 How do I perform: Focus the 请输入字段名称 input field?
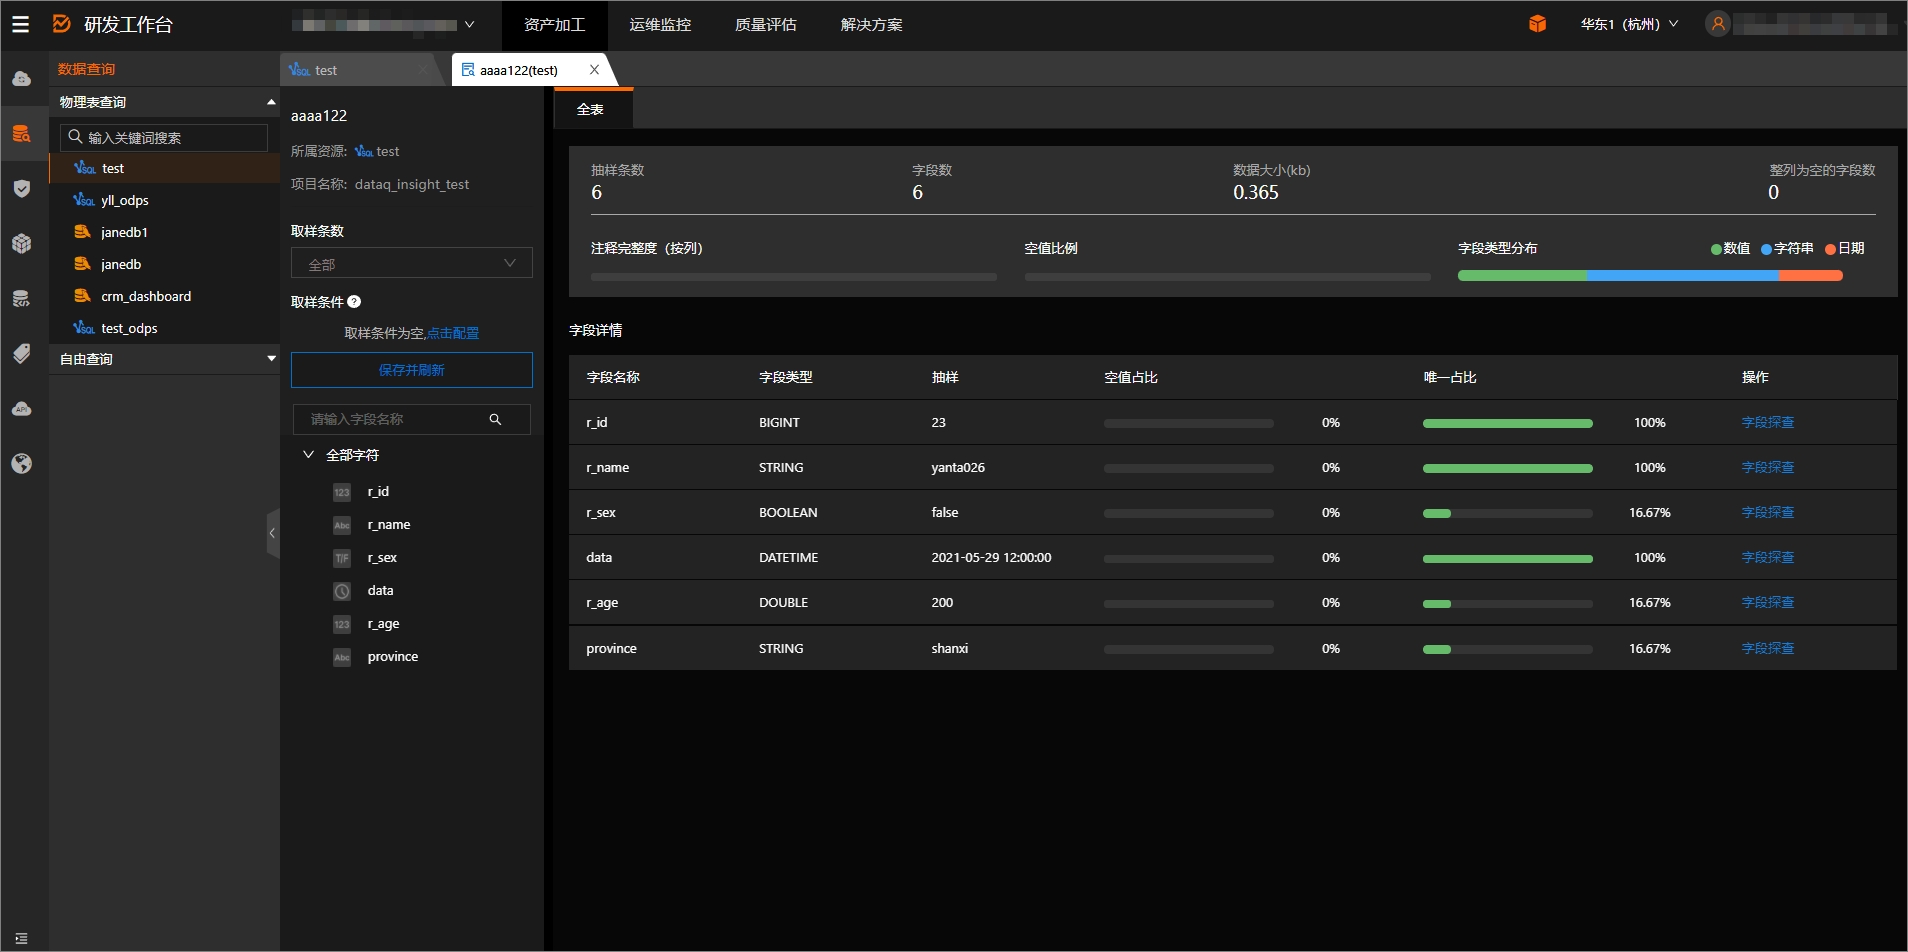[x=412, y=420]
